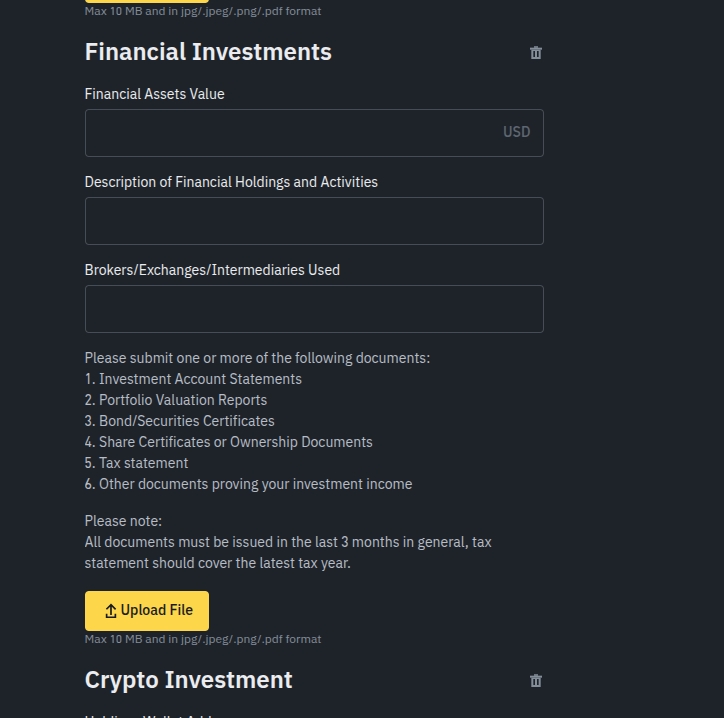724x718 pixels.
Task: Click the Financial Assets Value label
Action: pyautogui.click(x=155, y=94)
